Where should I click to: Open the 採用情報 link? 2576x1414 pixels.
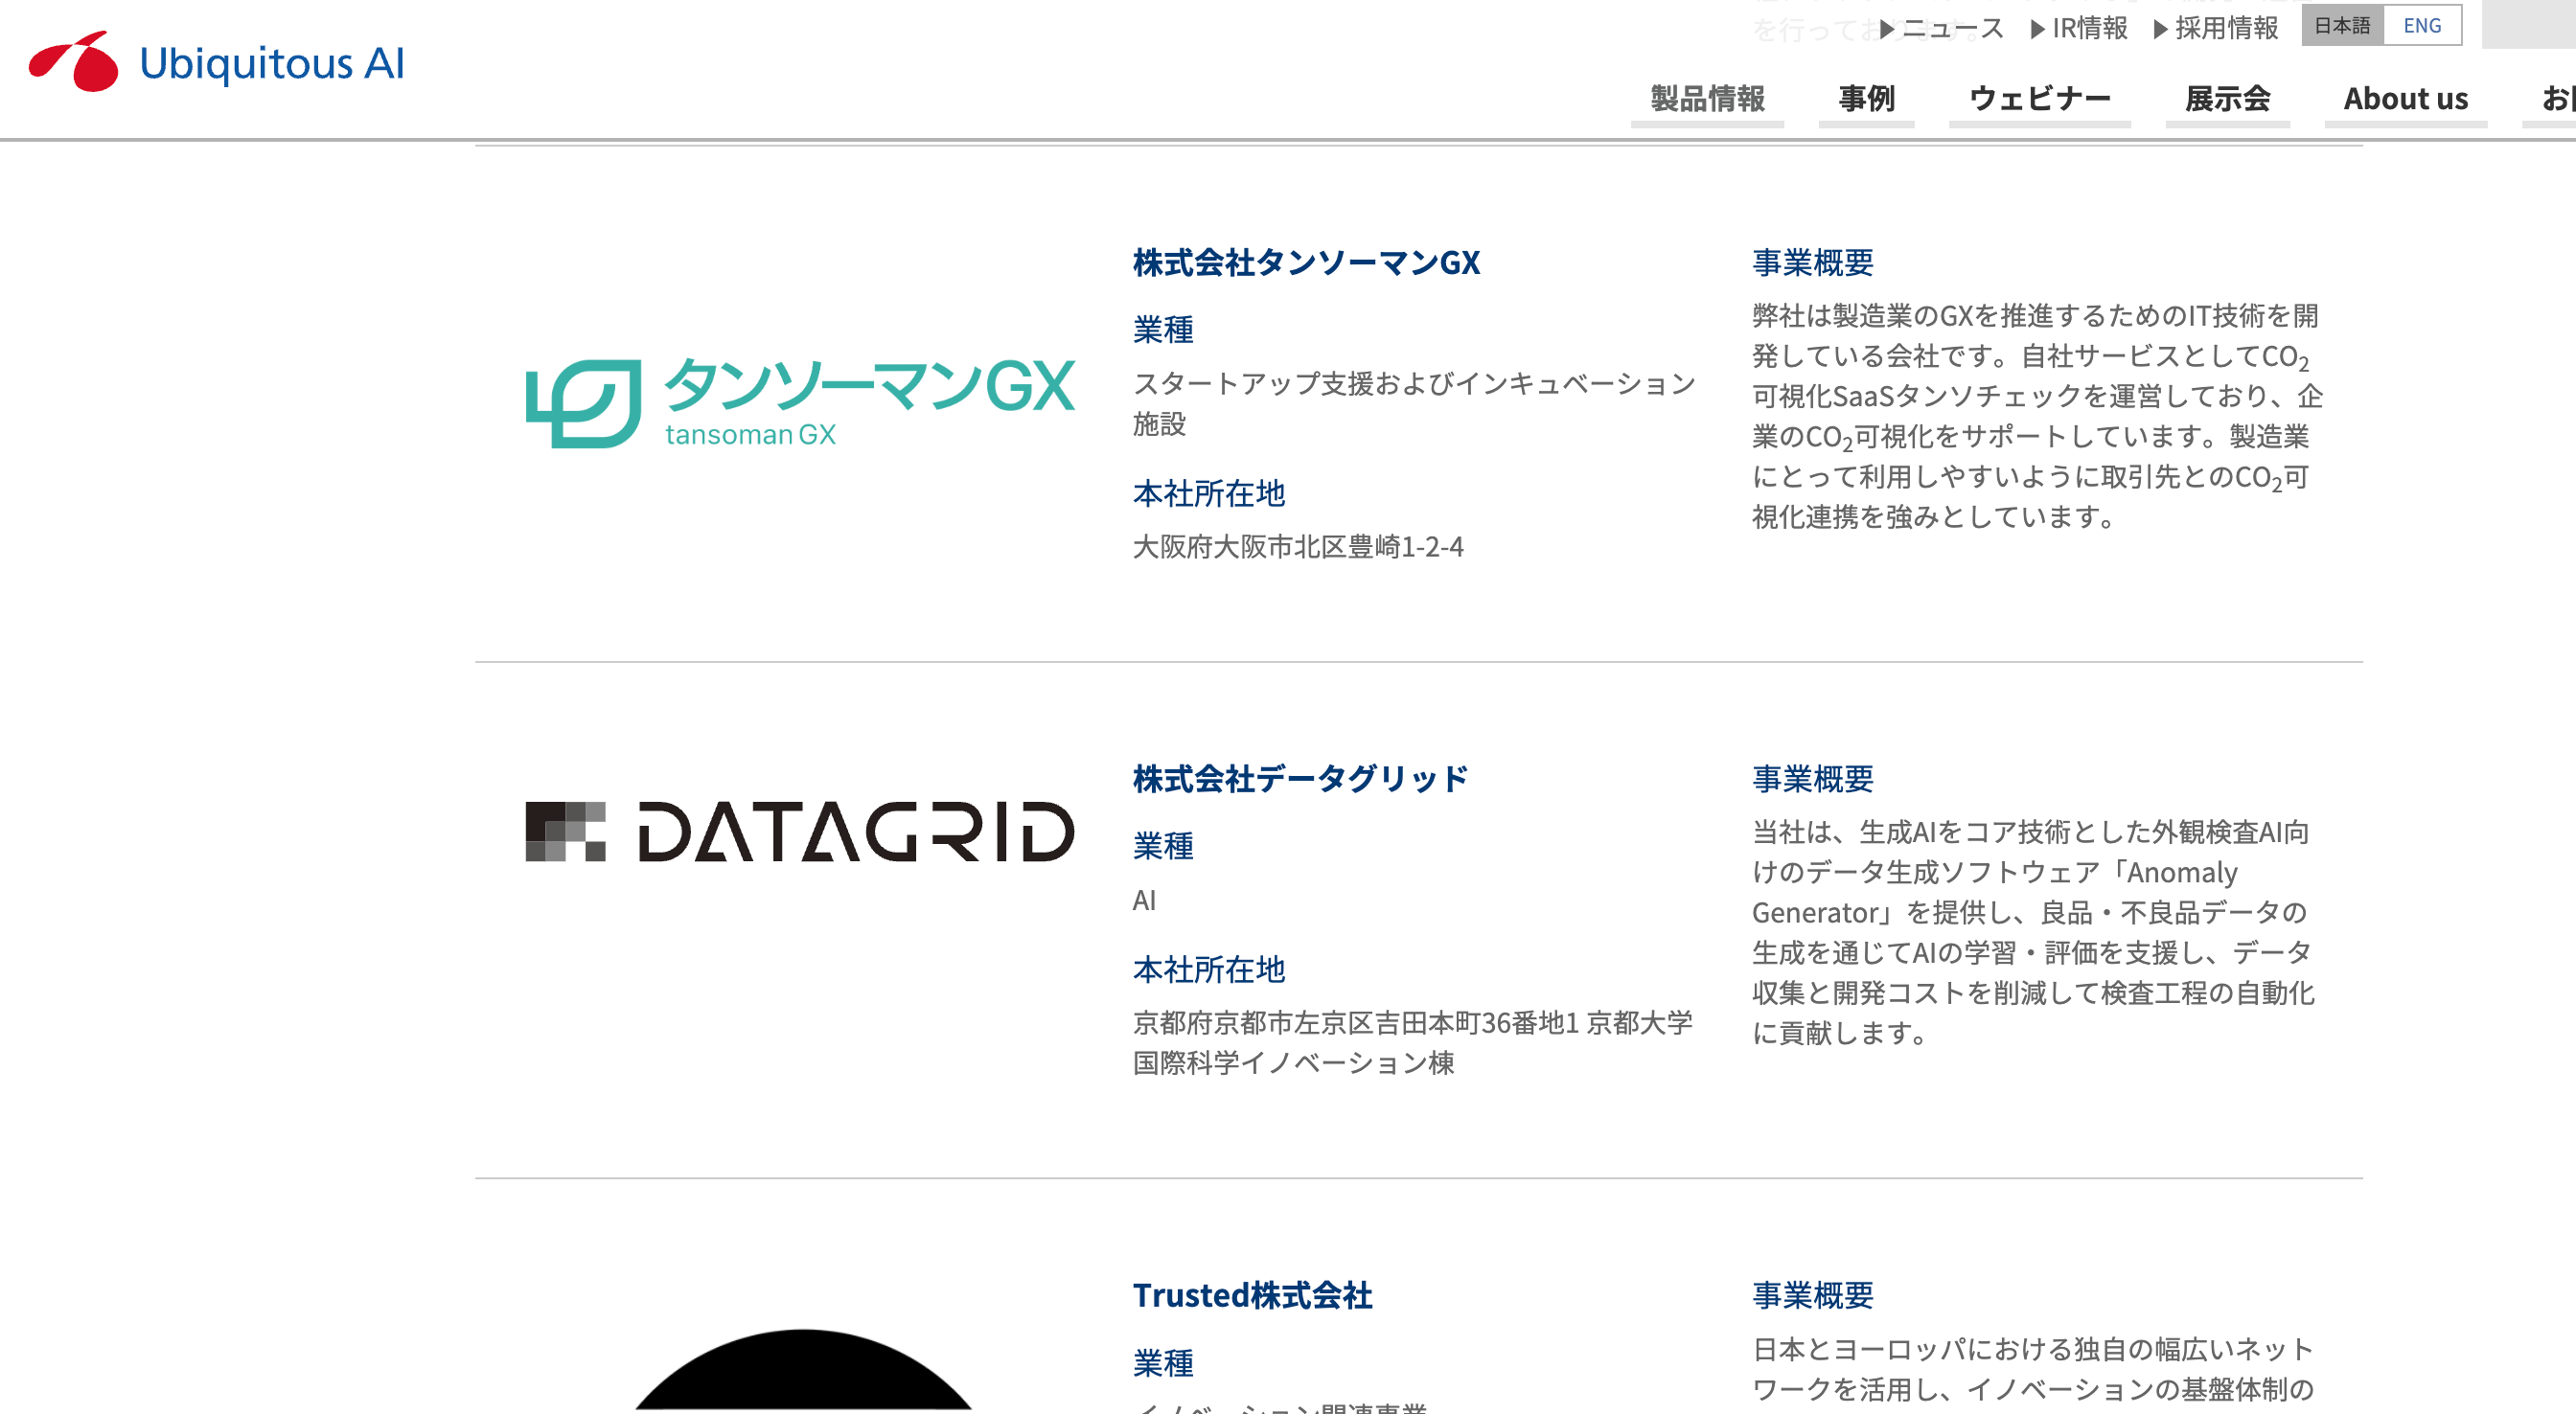click(x=2226, y=28)
